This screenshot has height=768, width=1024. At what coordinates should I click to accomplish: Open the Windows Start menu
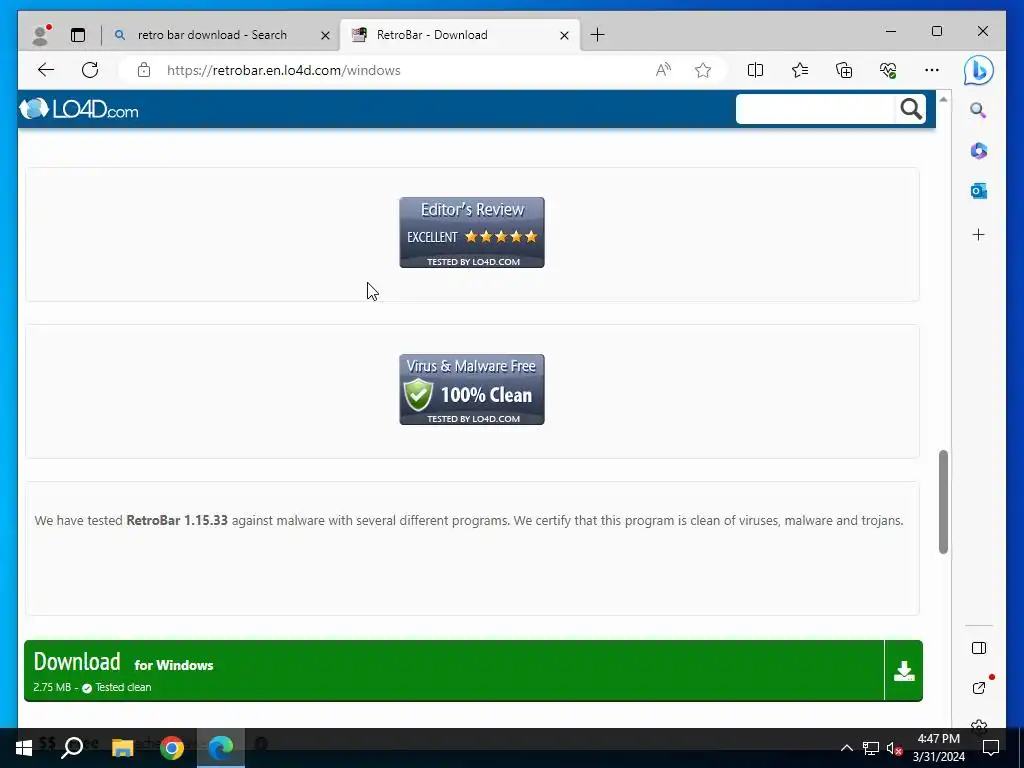(x=24, y=748)
